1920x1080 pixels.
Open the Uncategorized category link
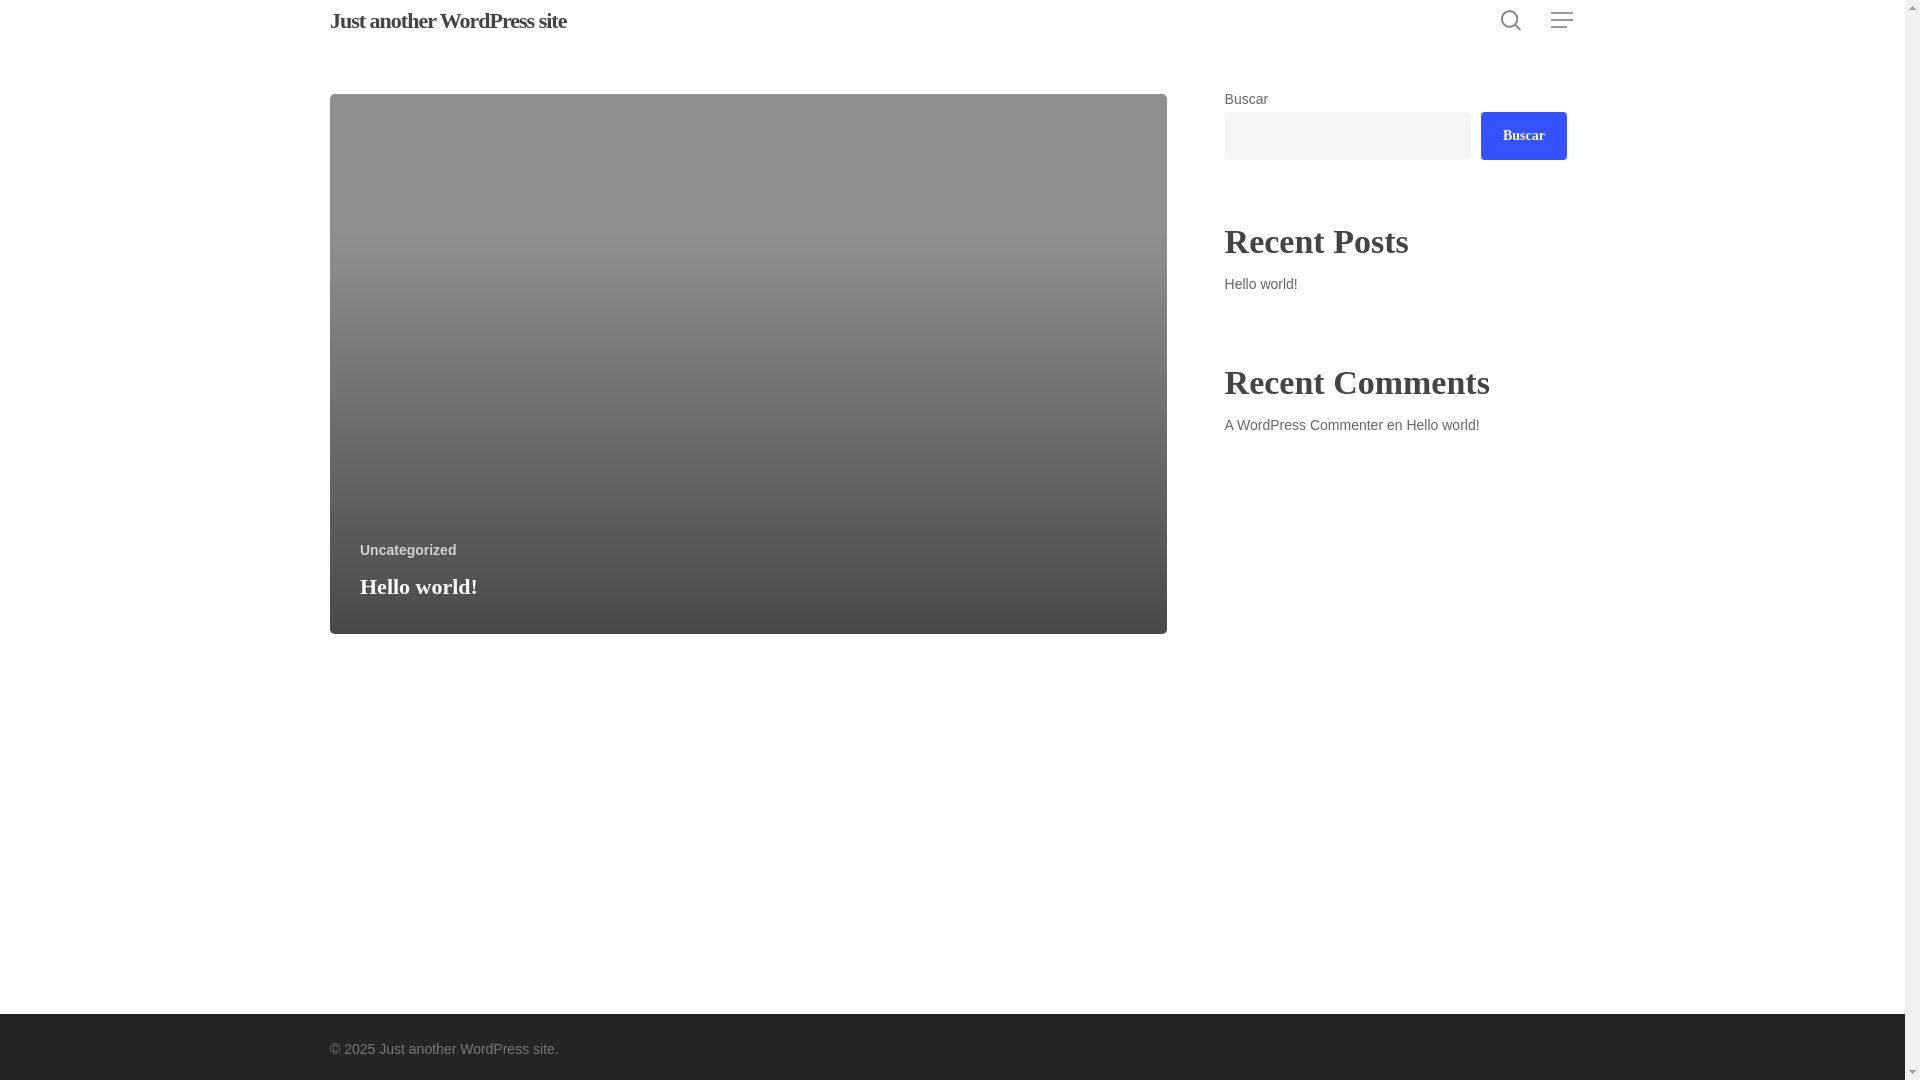point(408,550)
